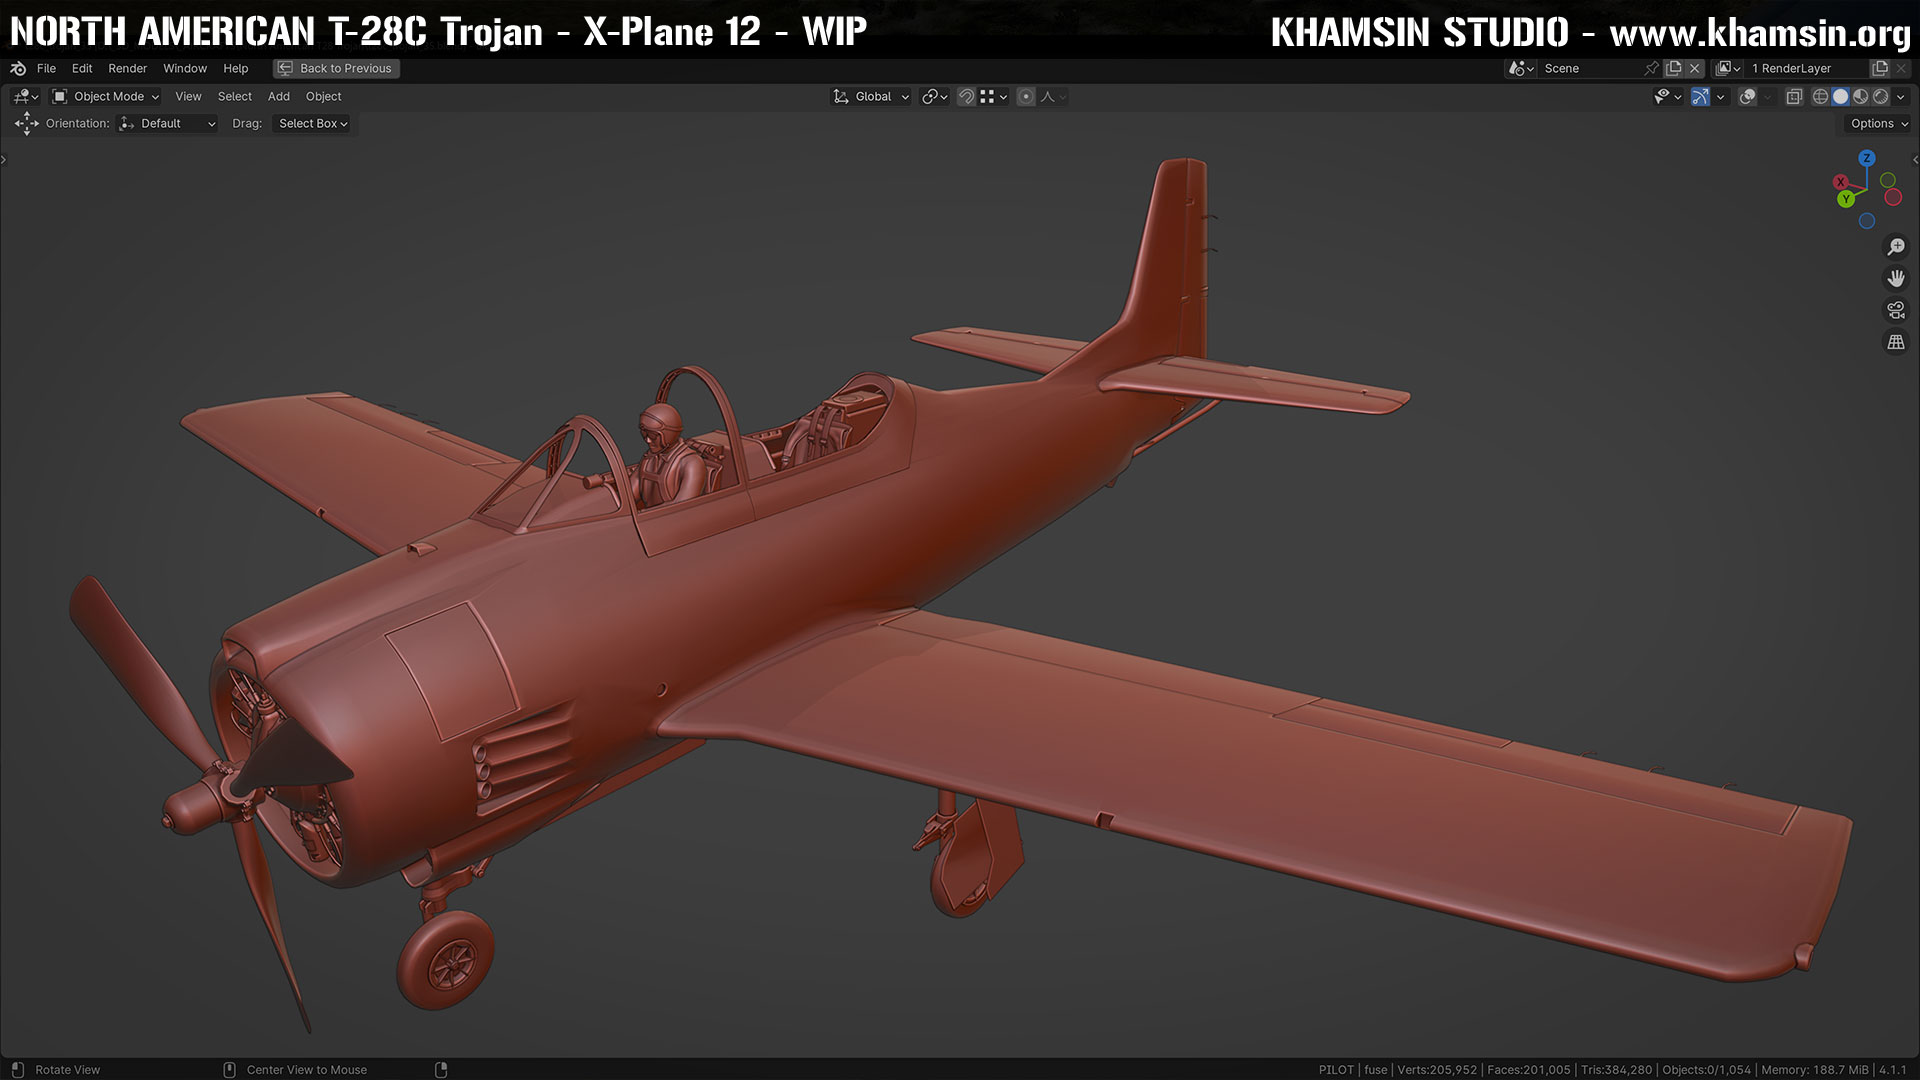Open the Render menu
The width and height of the screenshot is (1920, 1080).
pos(127,68)
